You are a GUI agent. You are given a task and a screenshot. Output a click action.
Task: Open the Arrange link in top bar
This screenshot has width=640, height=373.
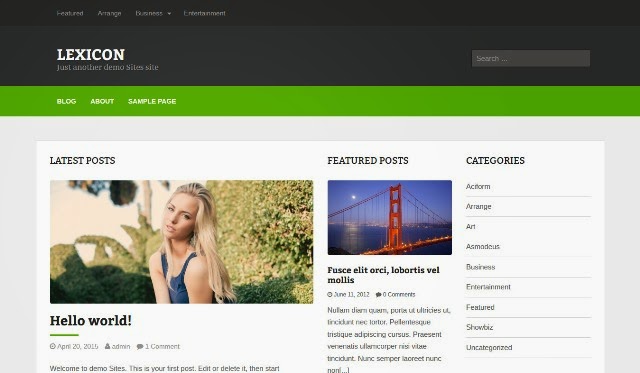pos(109,13)
